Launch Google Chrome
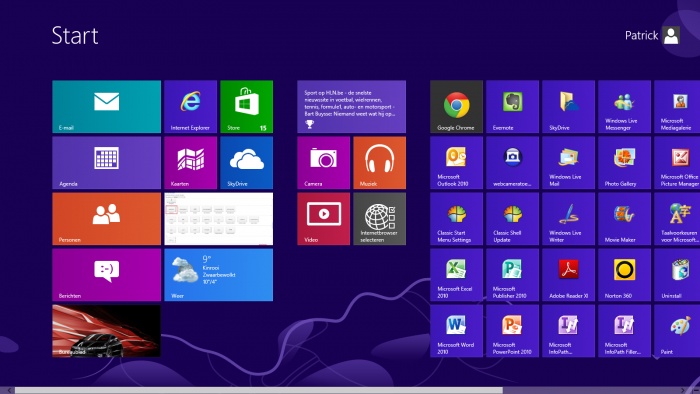Viewport: 700px width, 394px height. point(456,107)
